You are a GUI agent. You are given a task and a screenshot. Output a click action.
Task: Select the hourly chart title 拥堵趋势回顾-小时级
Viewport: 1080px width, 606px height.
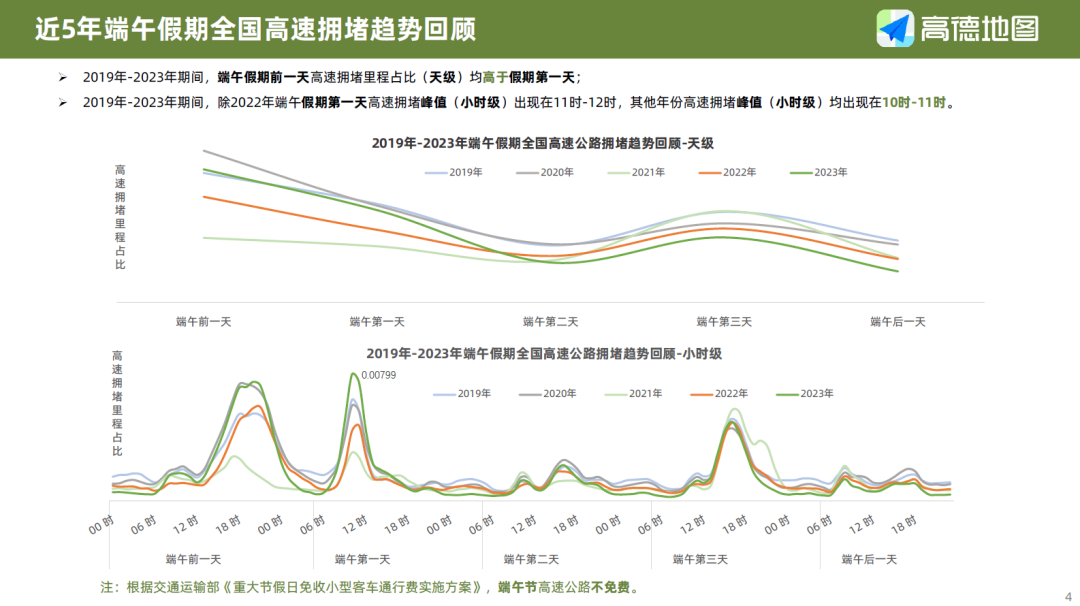(x=543, y=353)
